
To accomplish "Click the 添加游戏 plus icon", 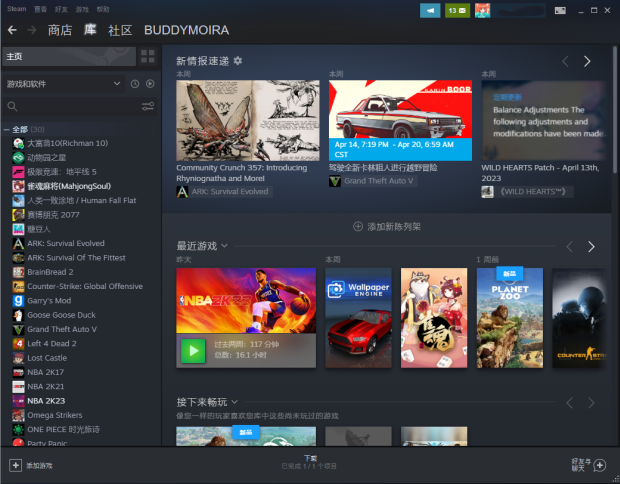I will [15, 465].
